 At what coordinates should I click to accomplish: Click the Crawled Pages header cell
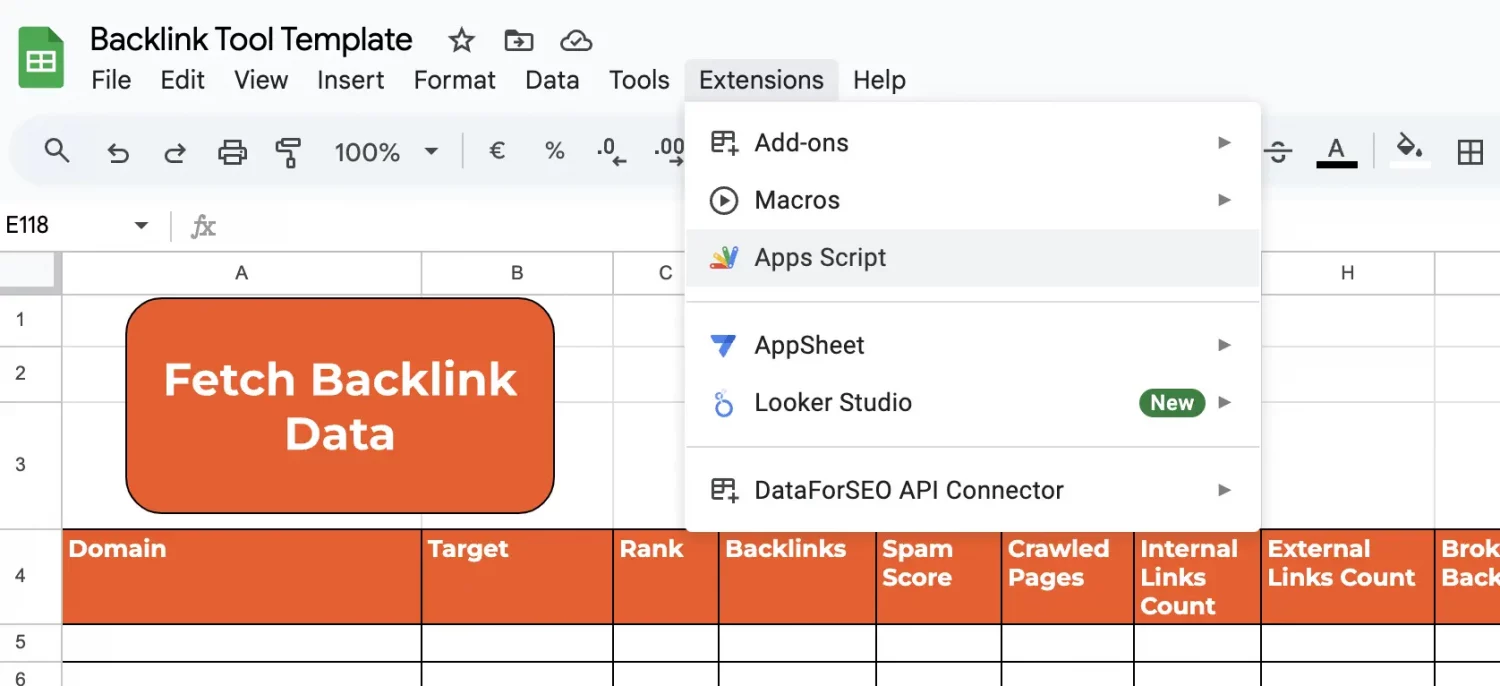click(x=1068, y=577)
